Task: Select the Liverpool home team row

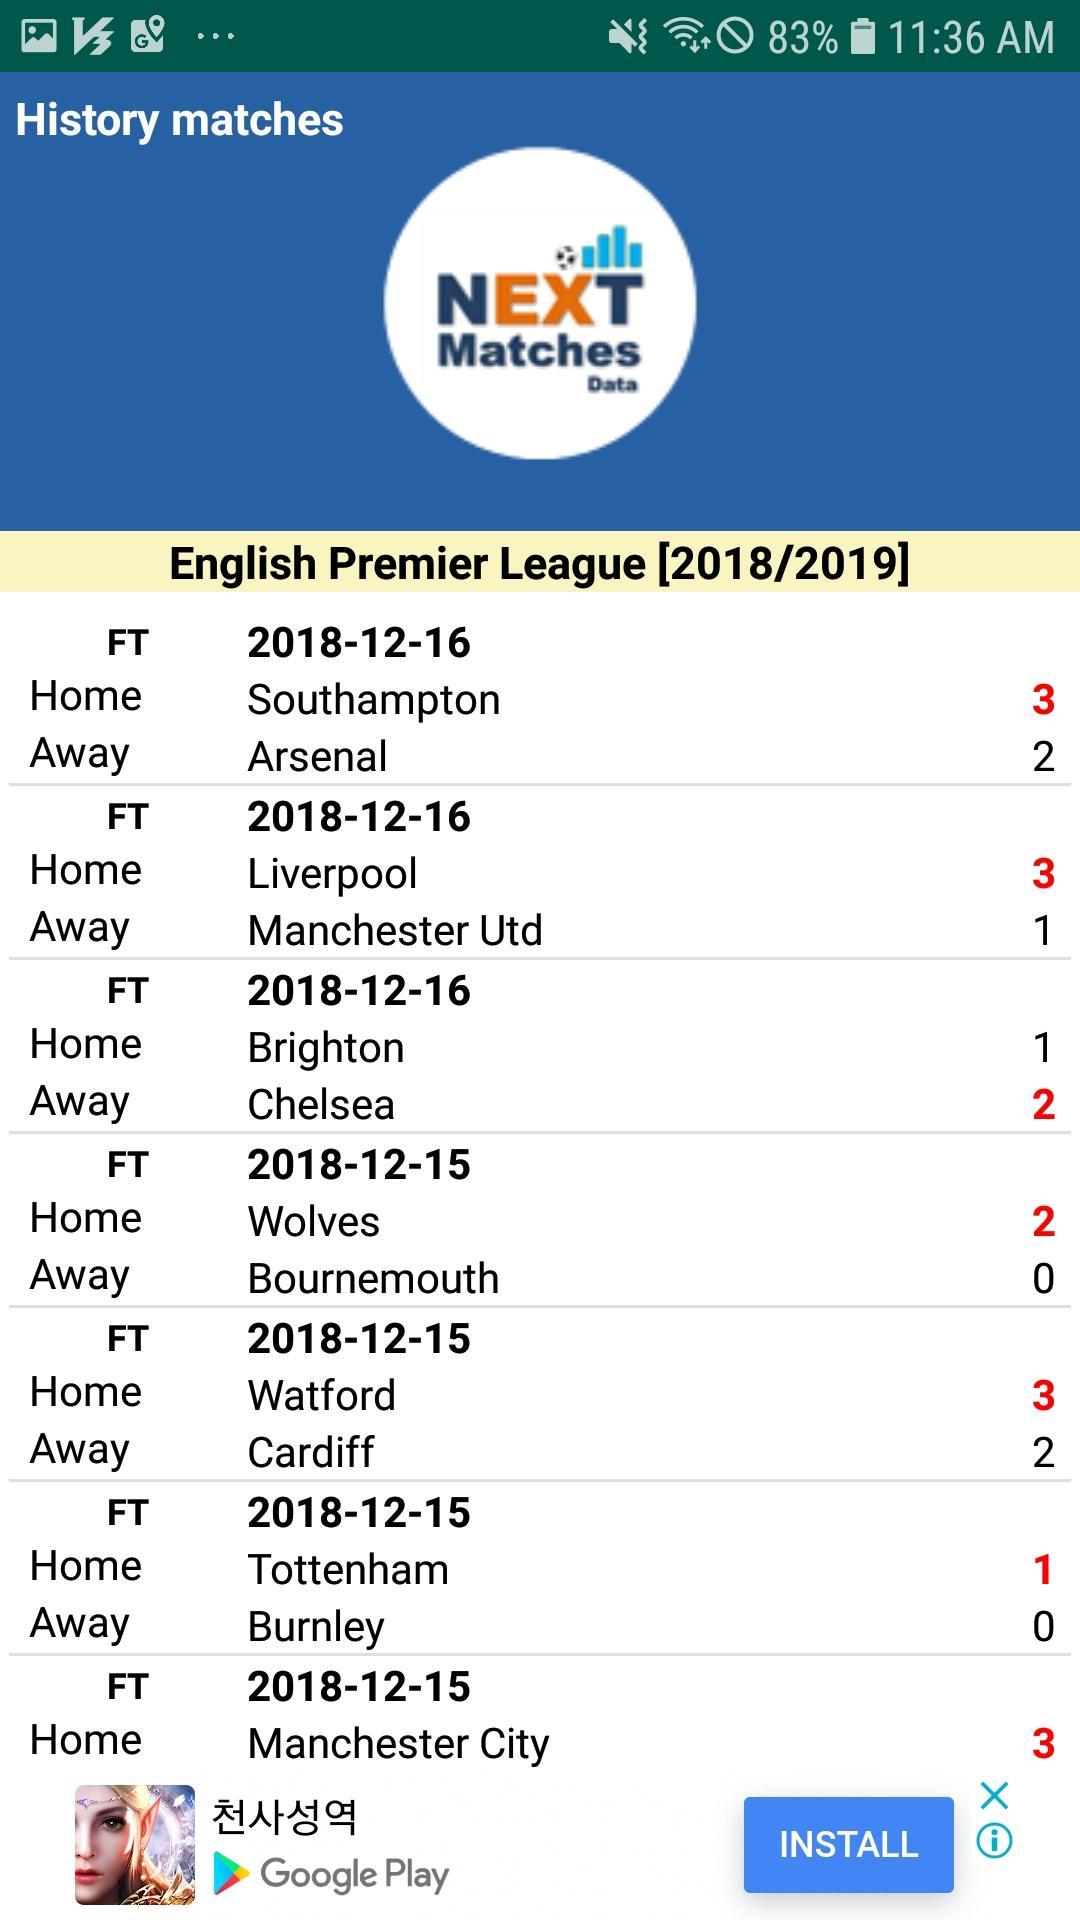Action: click(540, 874)
